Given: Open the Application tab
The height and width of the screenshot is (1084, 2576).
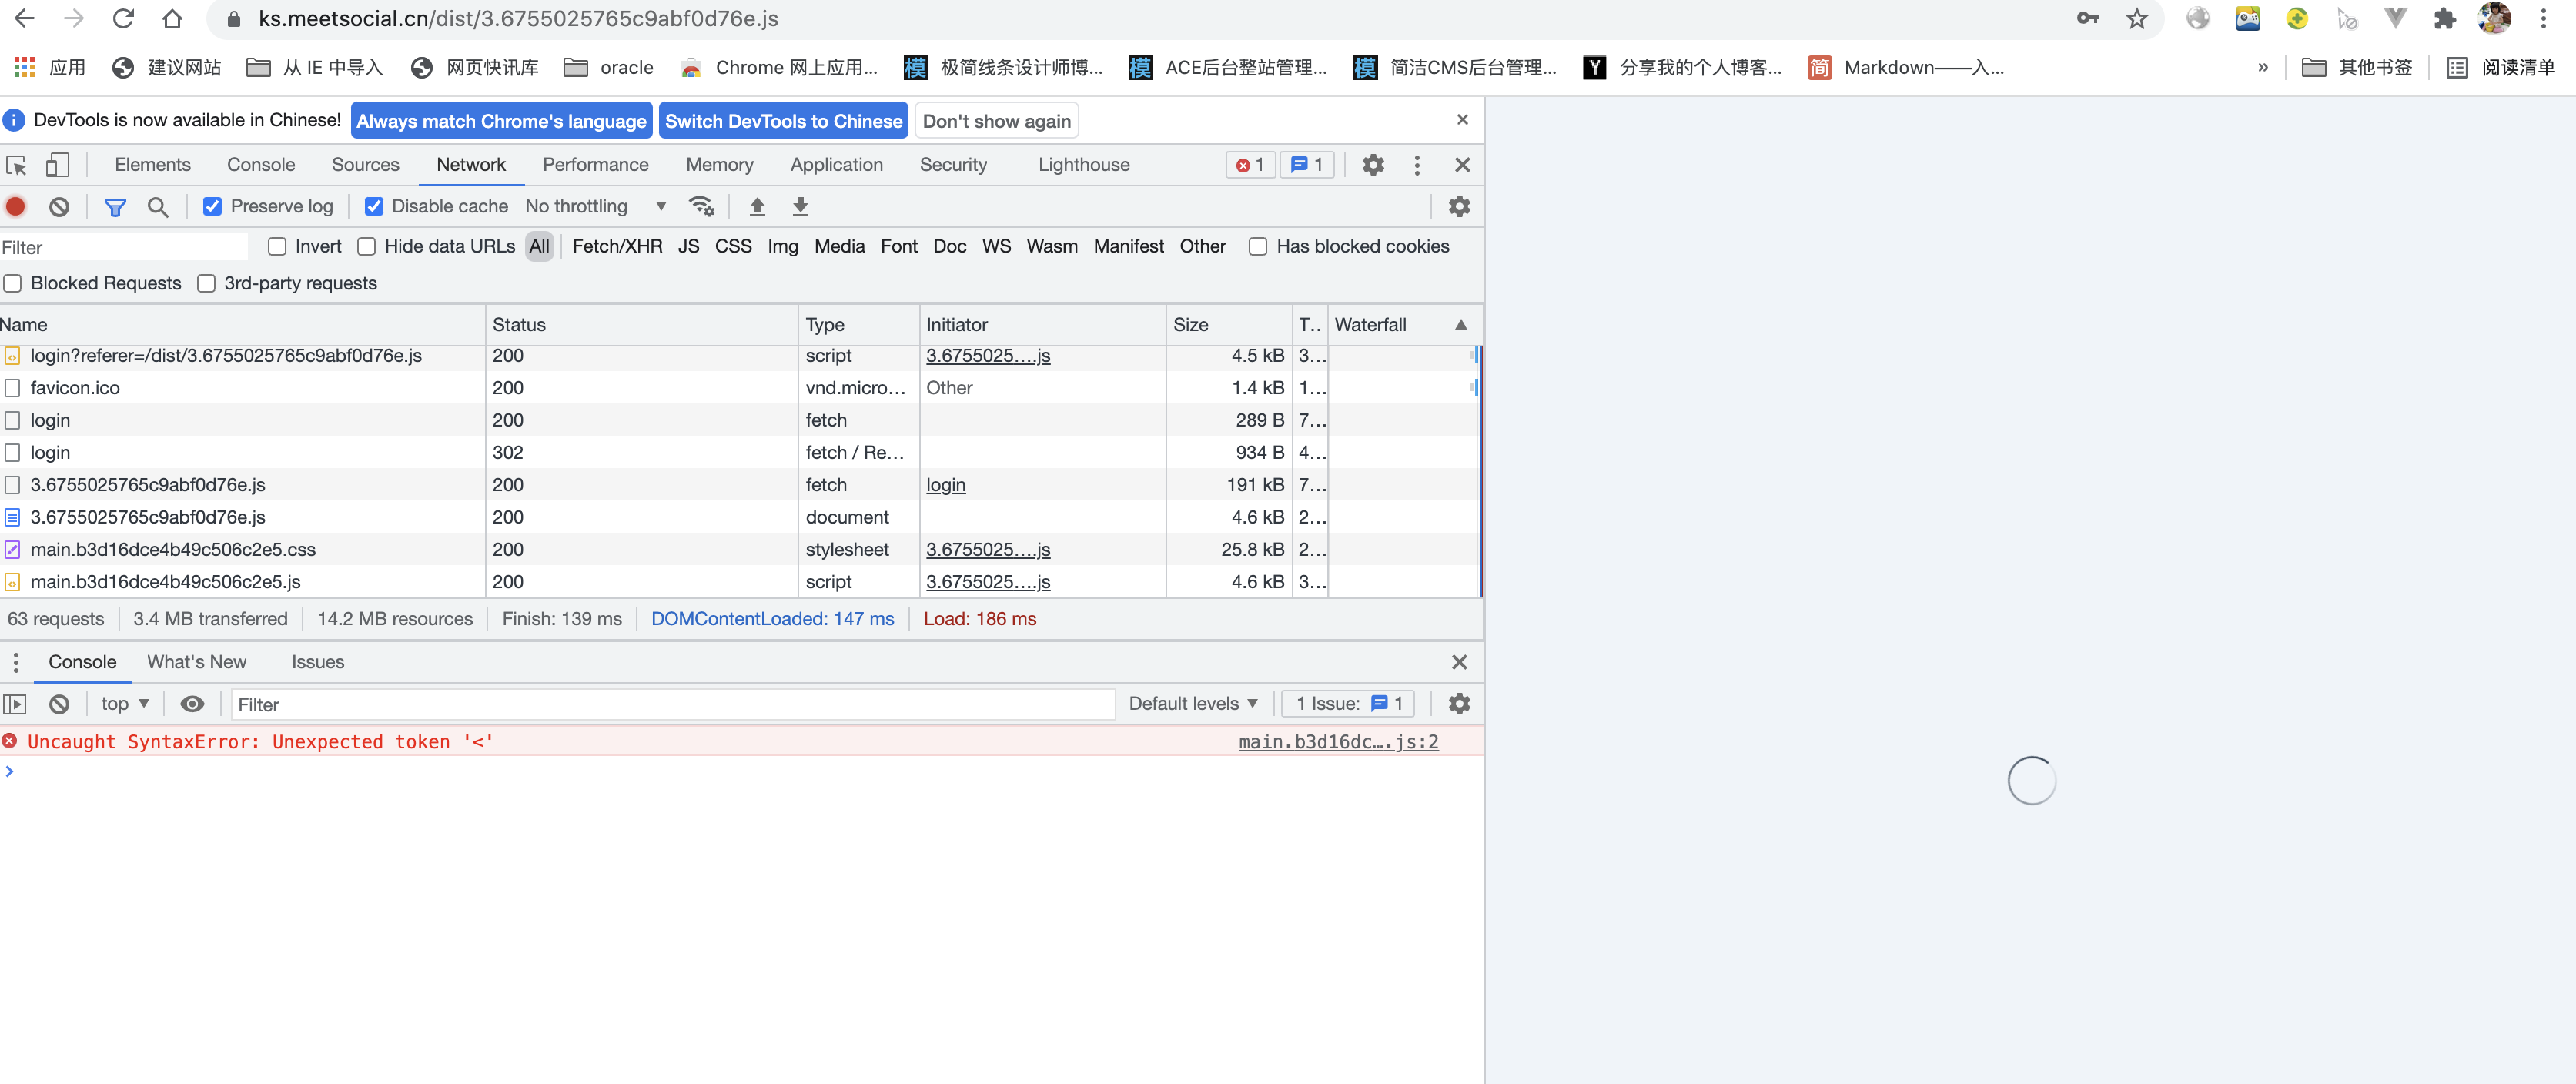Looking at the screenshot, I should [836, 165].
